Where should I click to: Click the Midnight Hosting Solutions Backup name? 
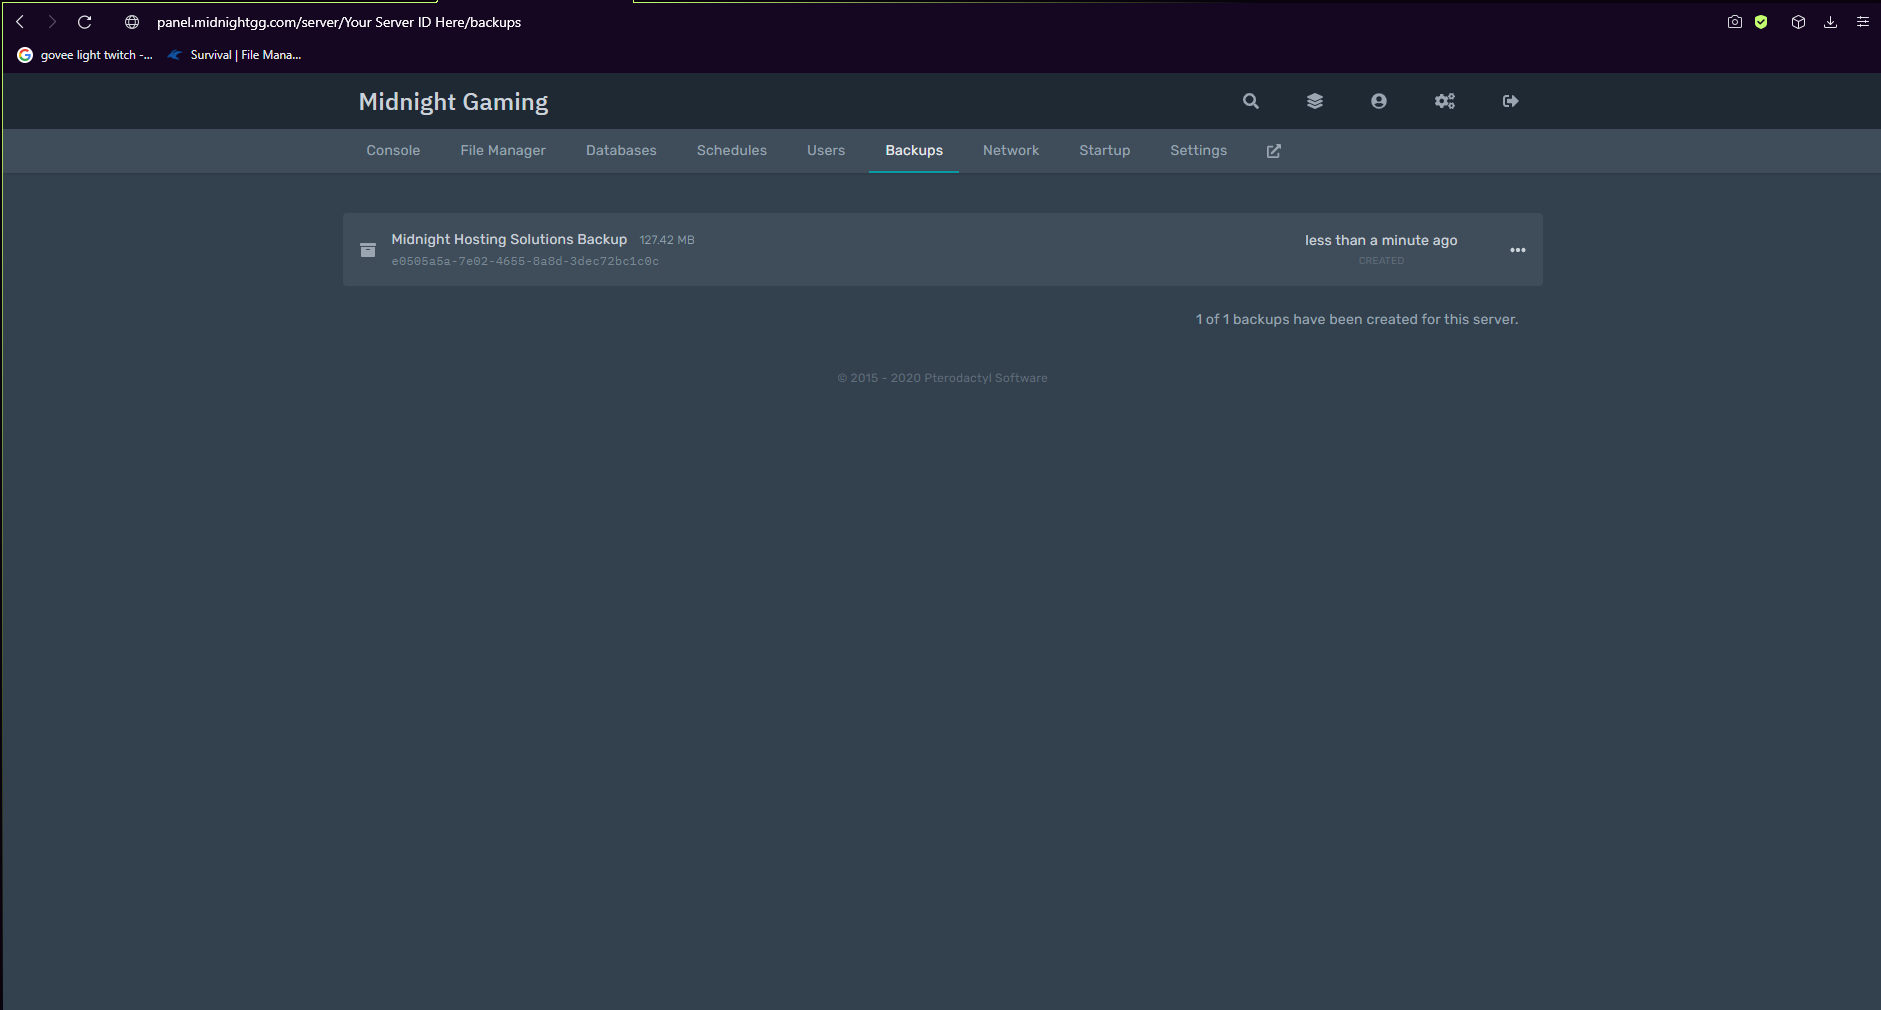coord(509,240)
